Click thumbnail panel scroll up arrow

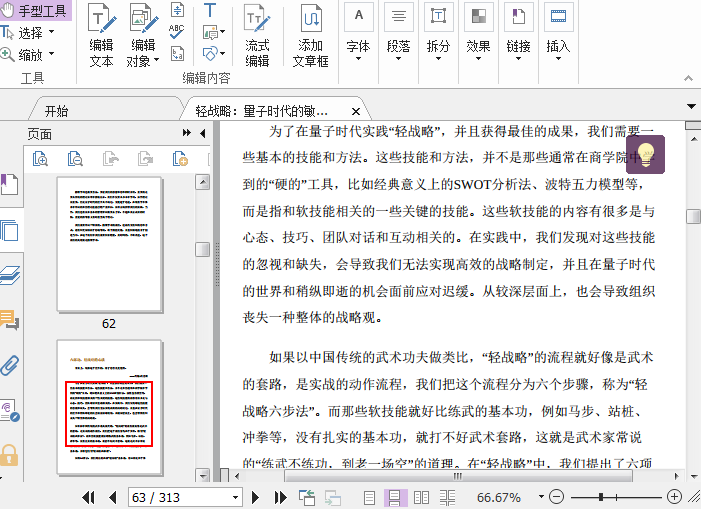pos(203,182)
